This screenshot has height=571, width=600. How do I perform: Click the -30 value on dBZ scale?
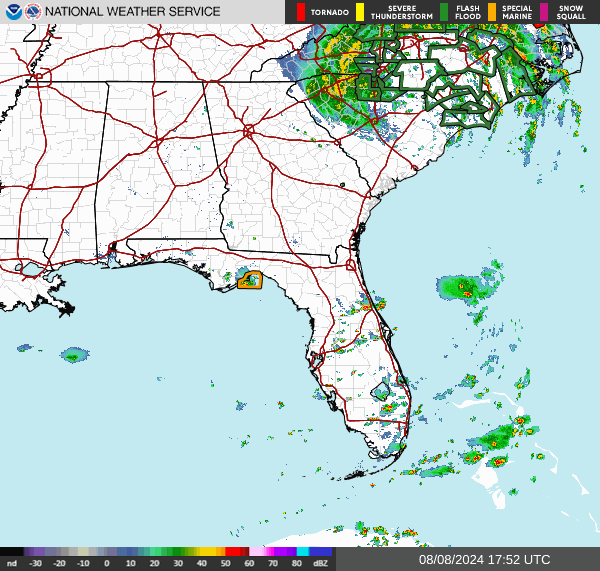[x=35, y=563]
